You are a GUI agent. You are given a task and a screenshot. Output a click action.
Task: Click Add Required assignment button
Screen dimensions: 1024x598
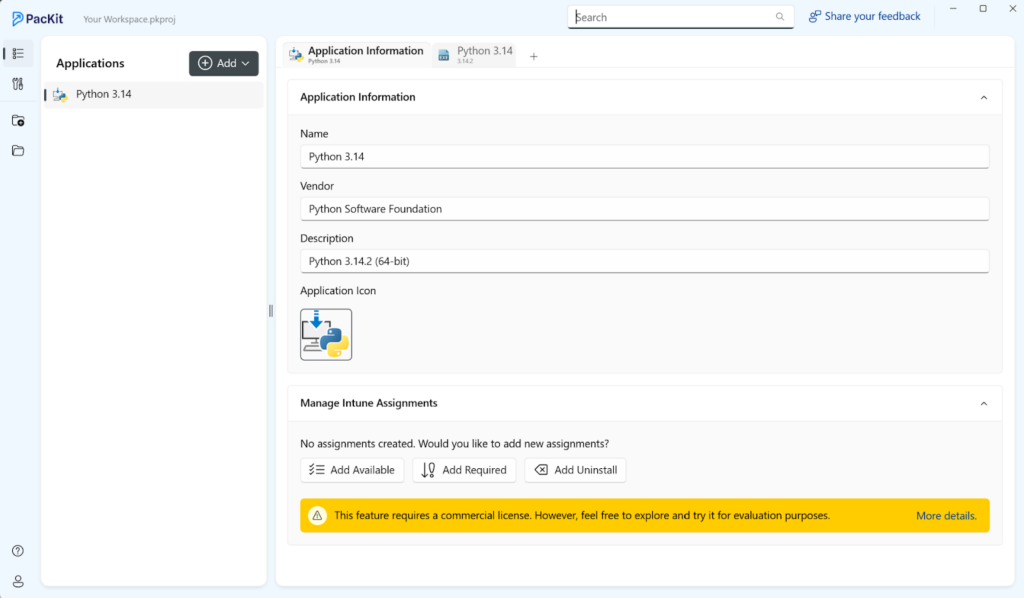[464, 469]
